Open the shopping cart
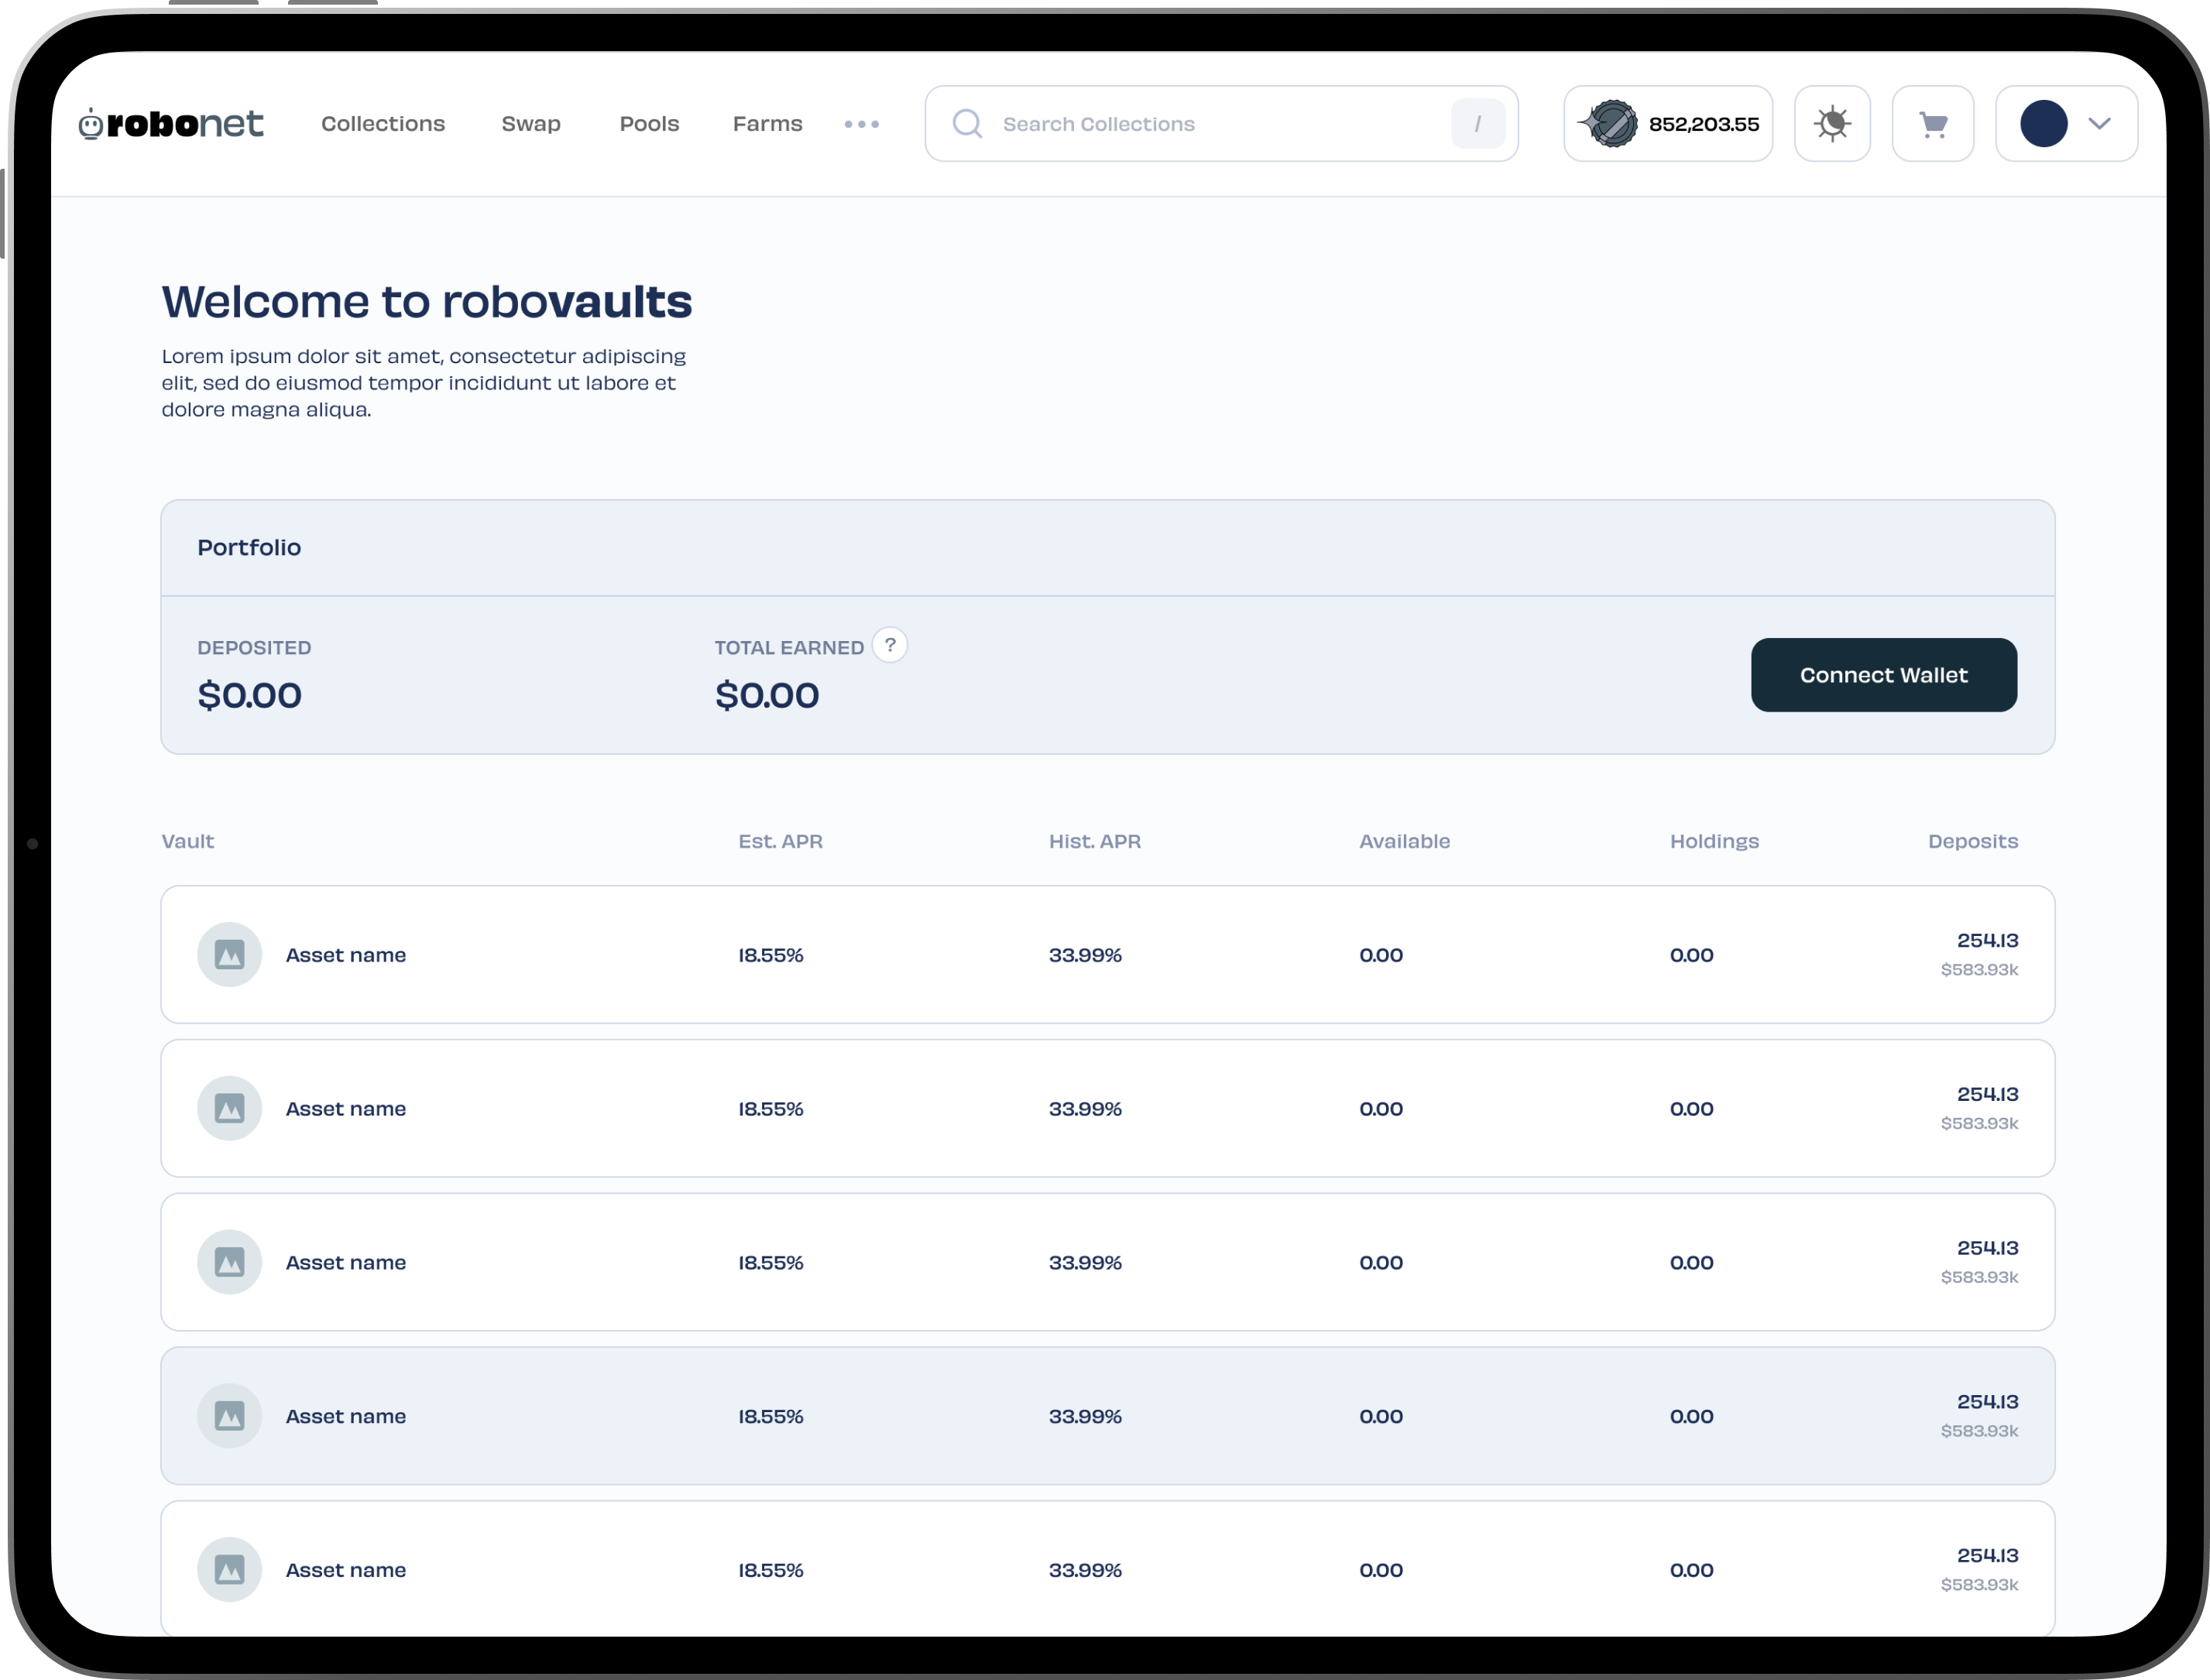 (x=1932, y=124)
